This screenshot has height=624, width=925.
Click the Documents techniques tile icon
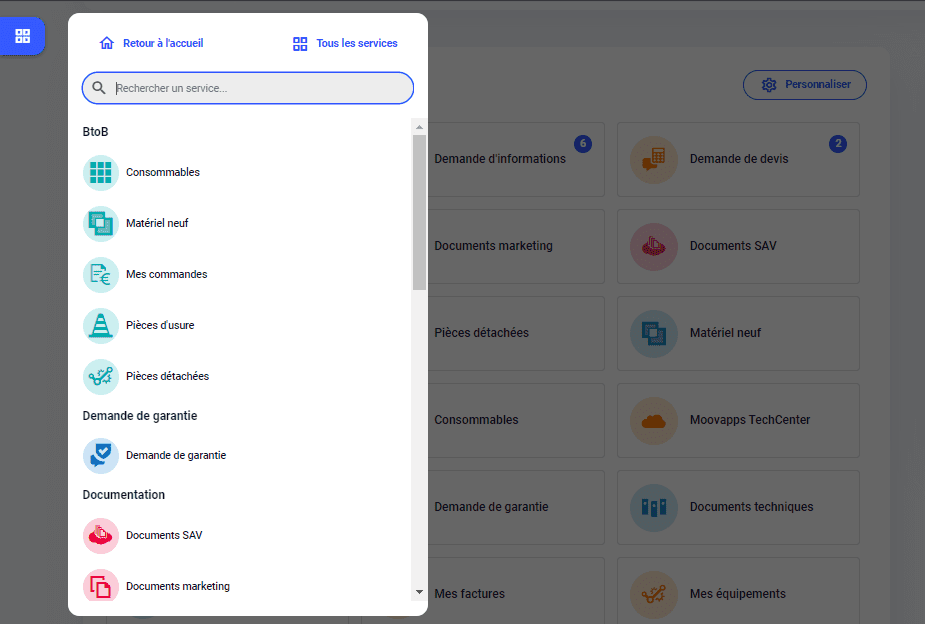[x=653, y=507]
